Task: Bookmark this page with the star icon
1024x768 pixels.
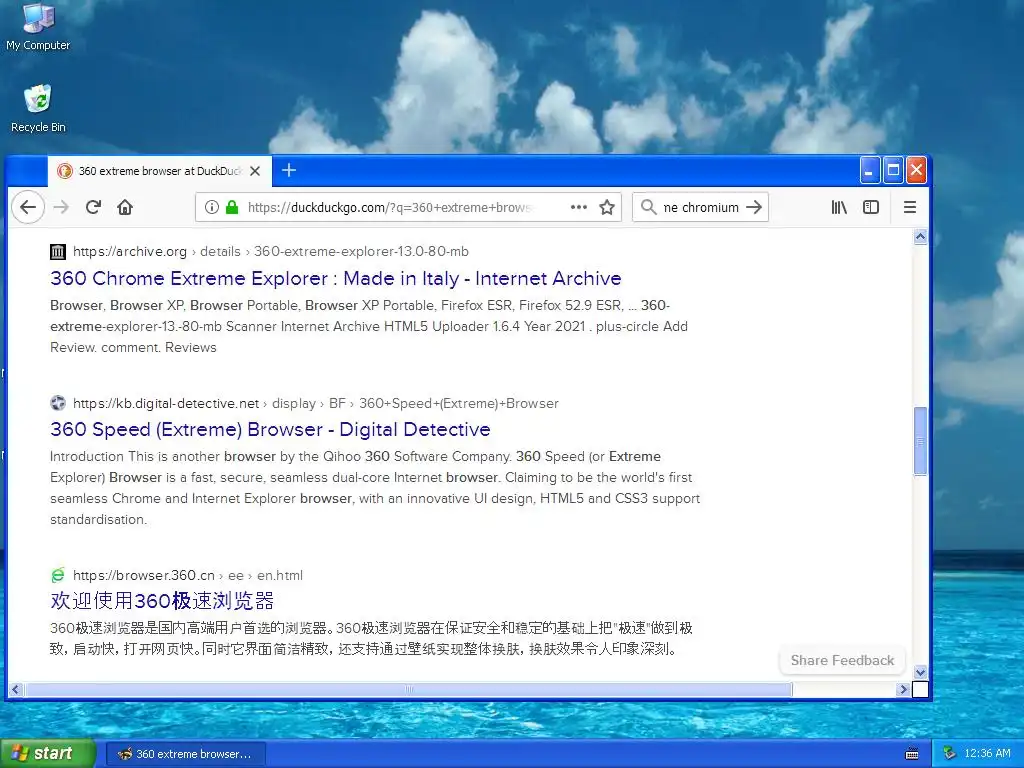Action: coord(607,208)
